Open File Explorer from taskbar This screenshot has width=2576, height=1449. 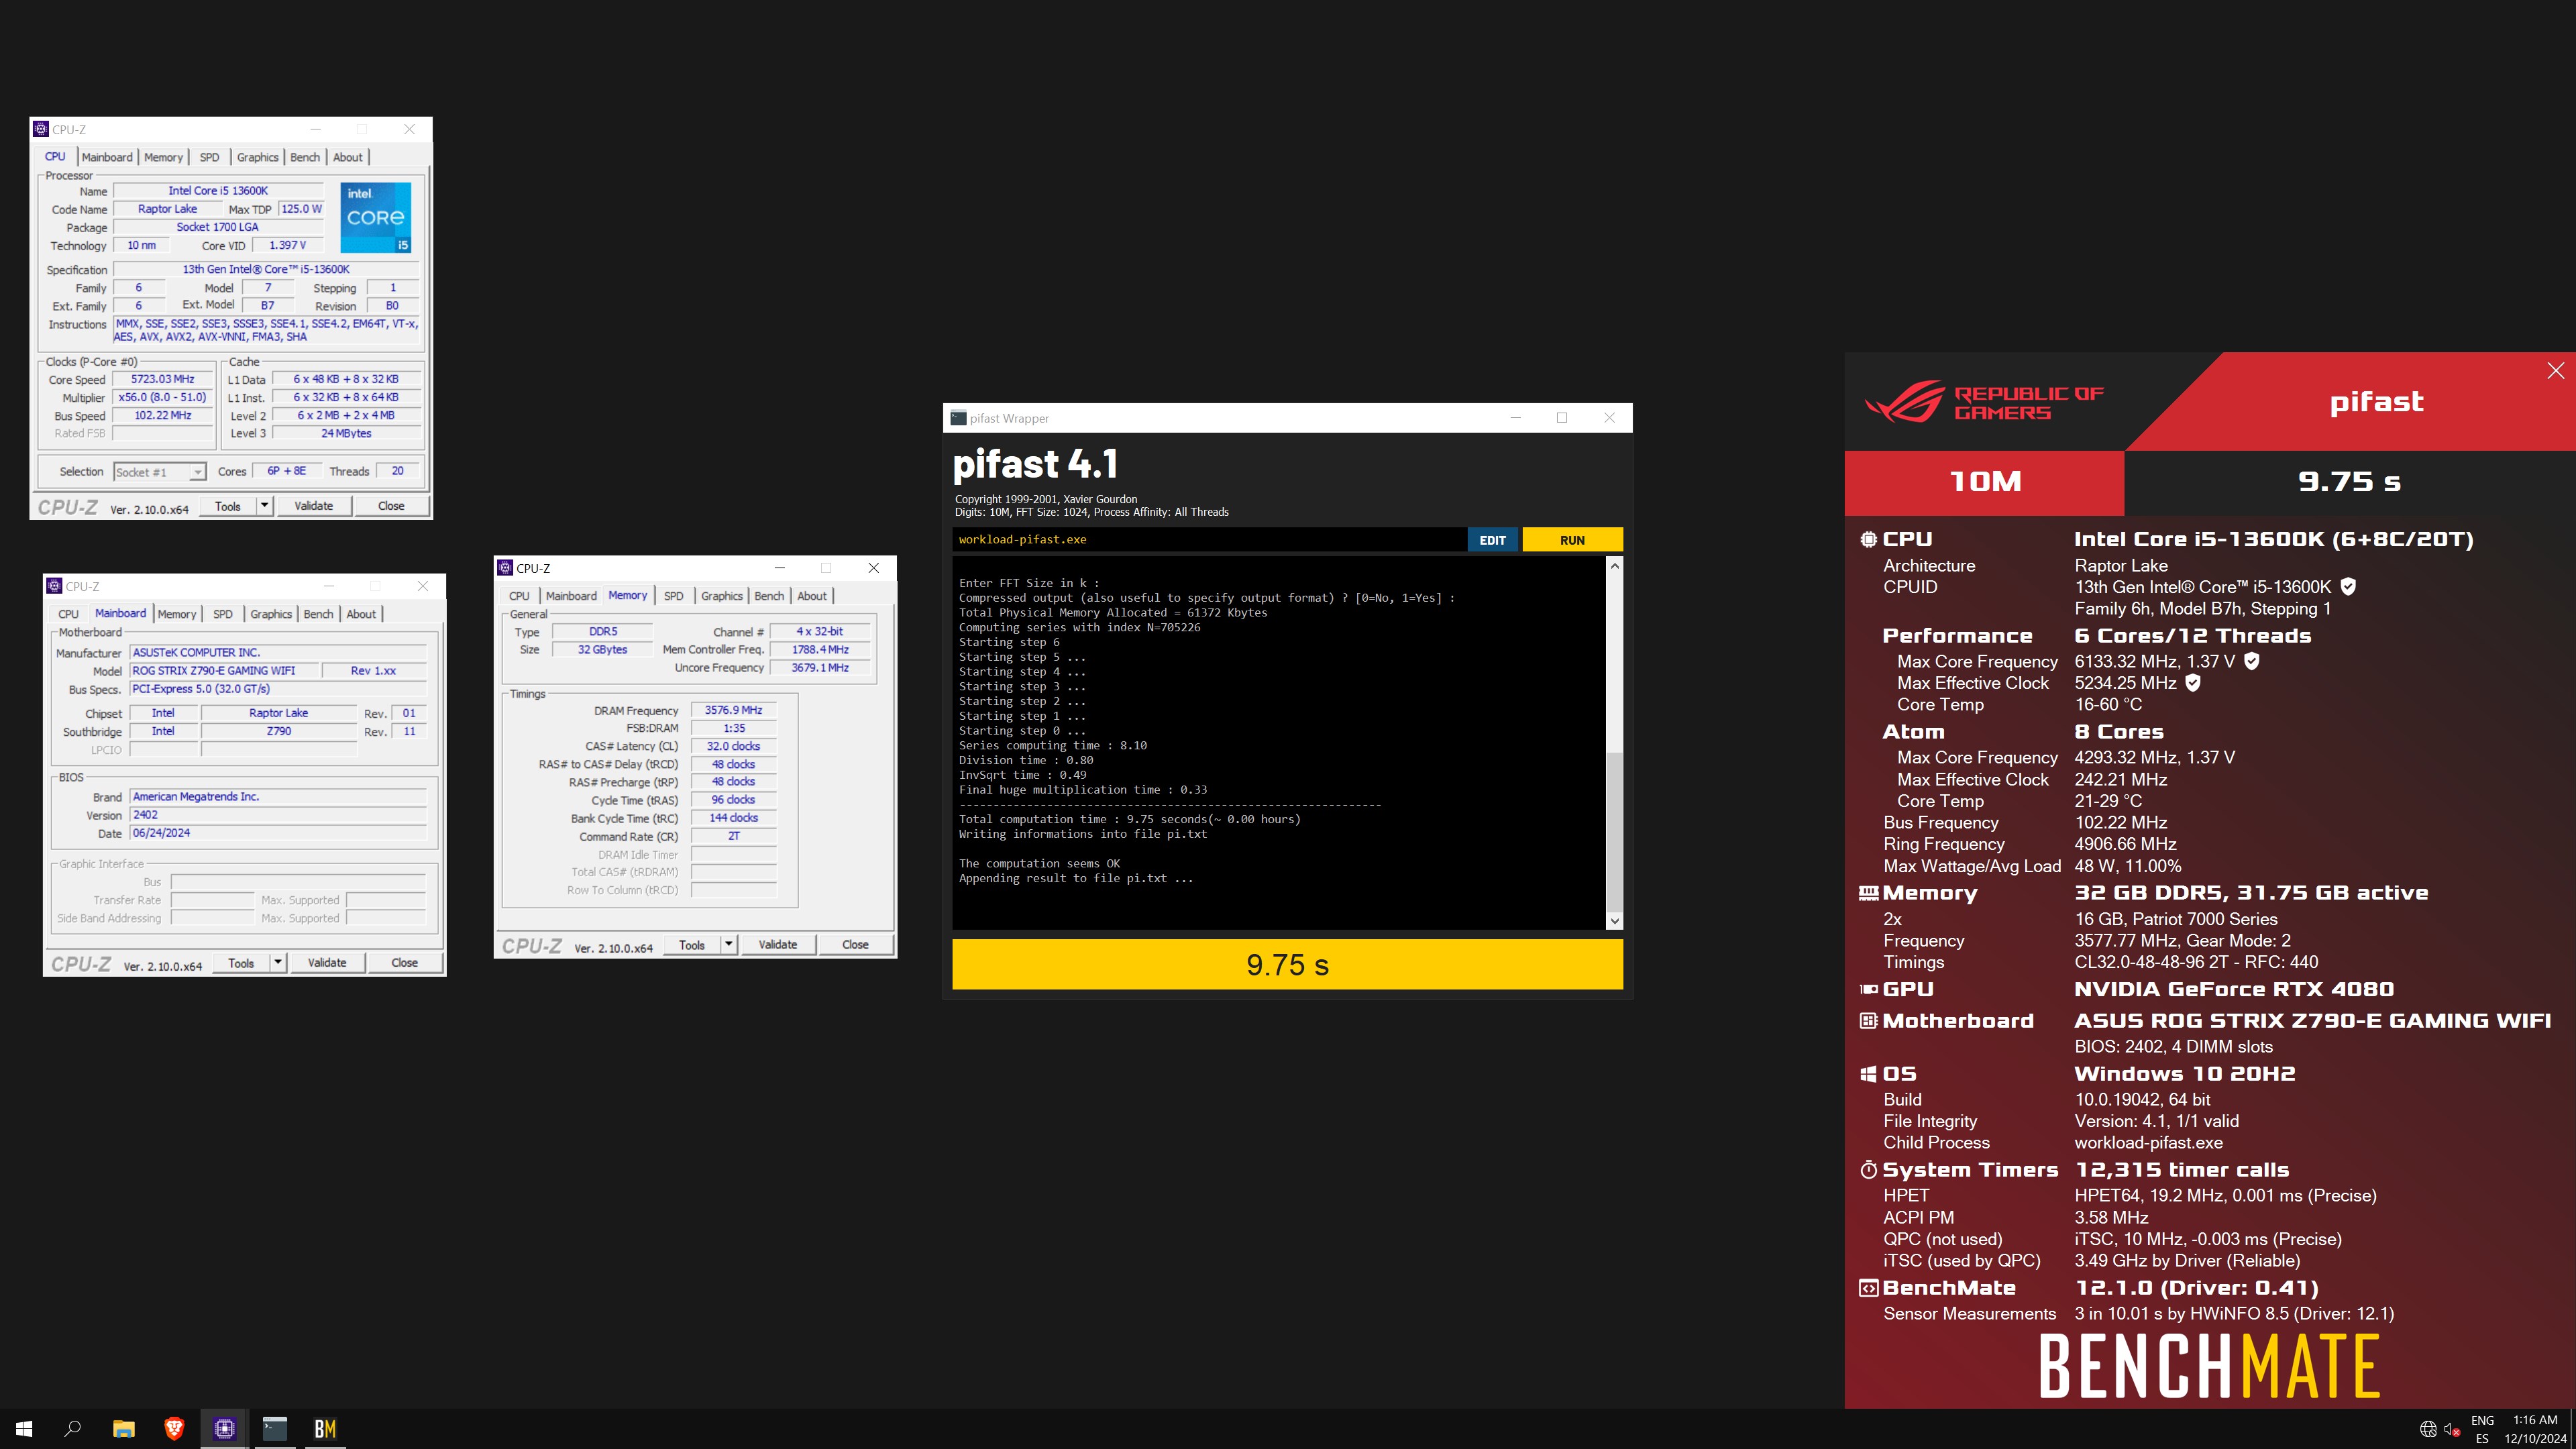pos(123,1429)
